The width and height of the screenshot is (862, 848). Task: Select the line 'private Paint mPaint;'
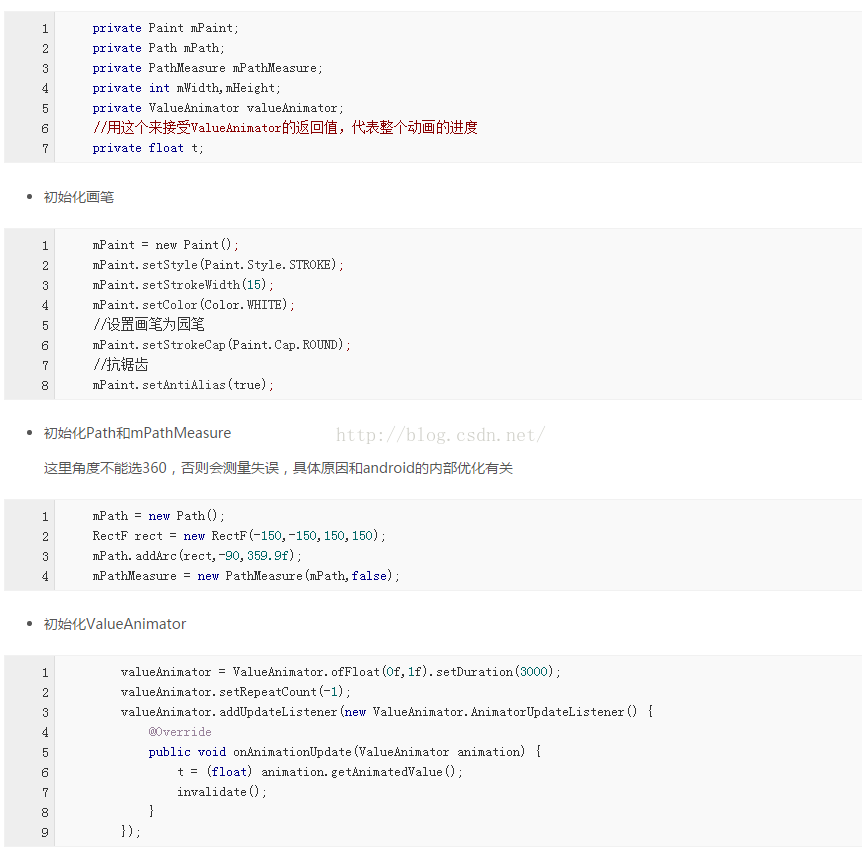tap(165, 28)
